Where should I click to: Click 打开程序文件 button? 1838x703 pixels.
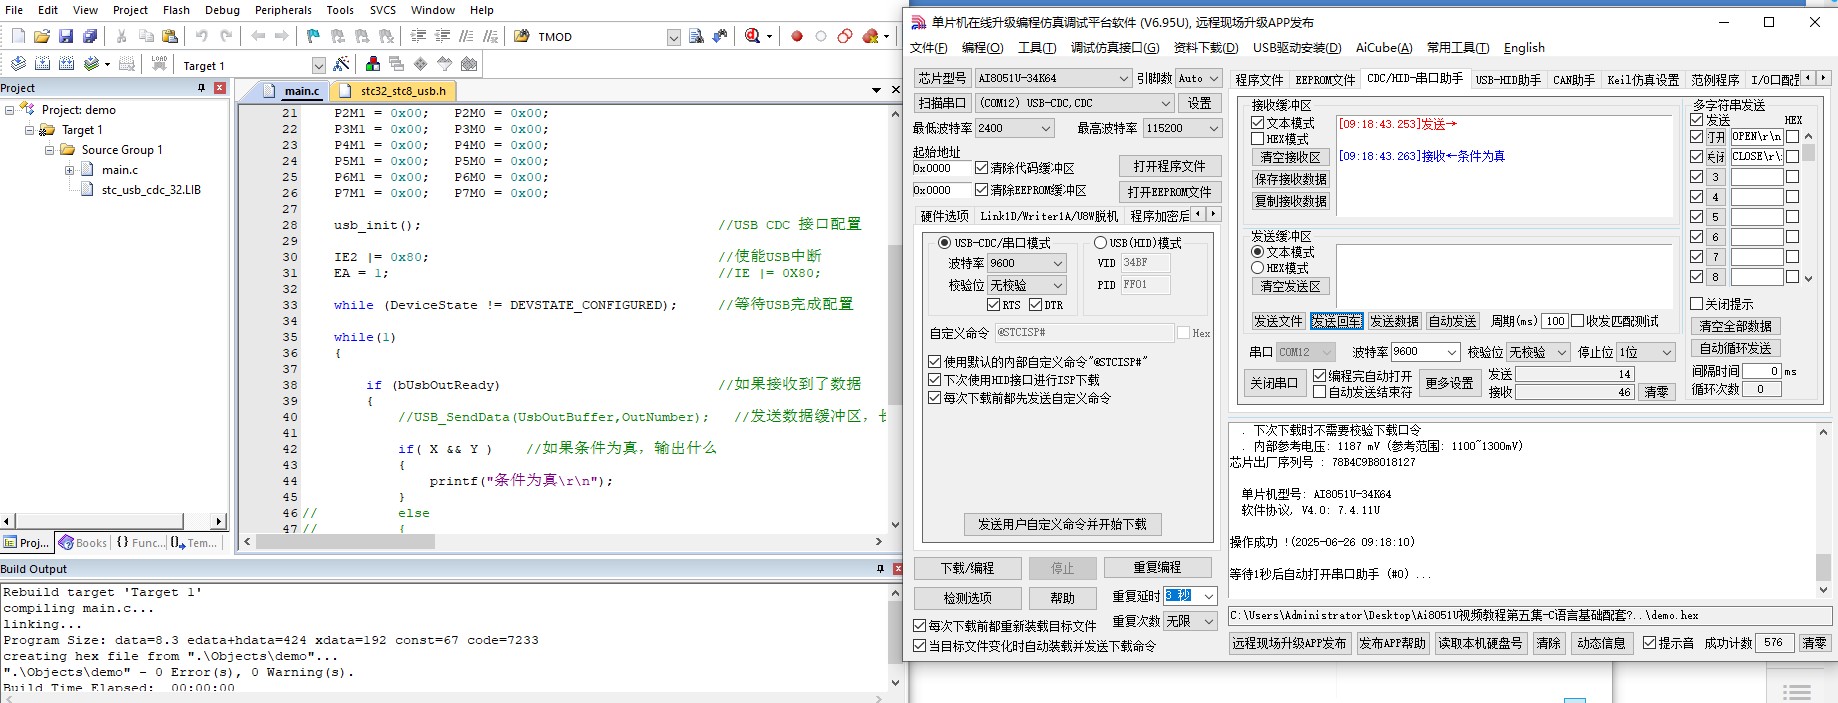1169,166
